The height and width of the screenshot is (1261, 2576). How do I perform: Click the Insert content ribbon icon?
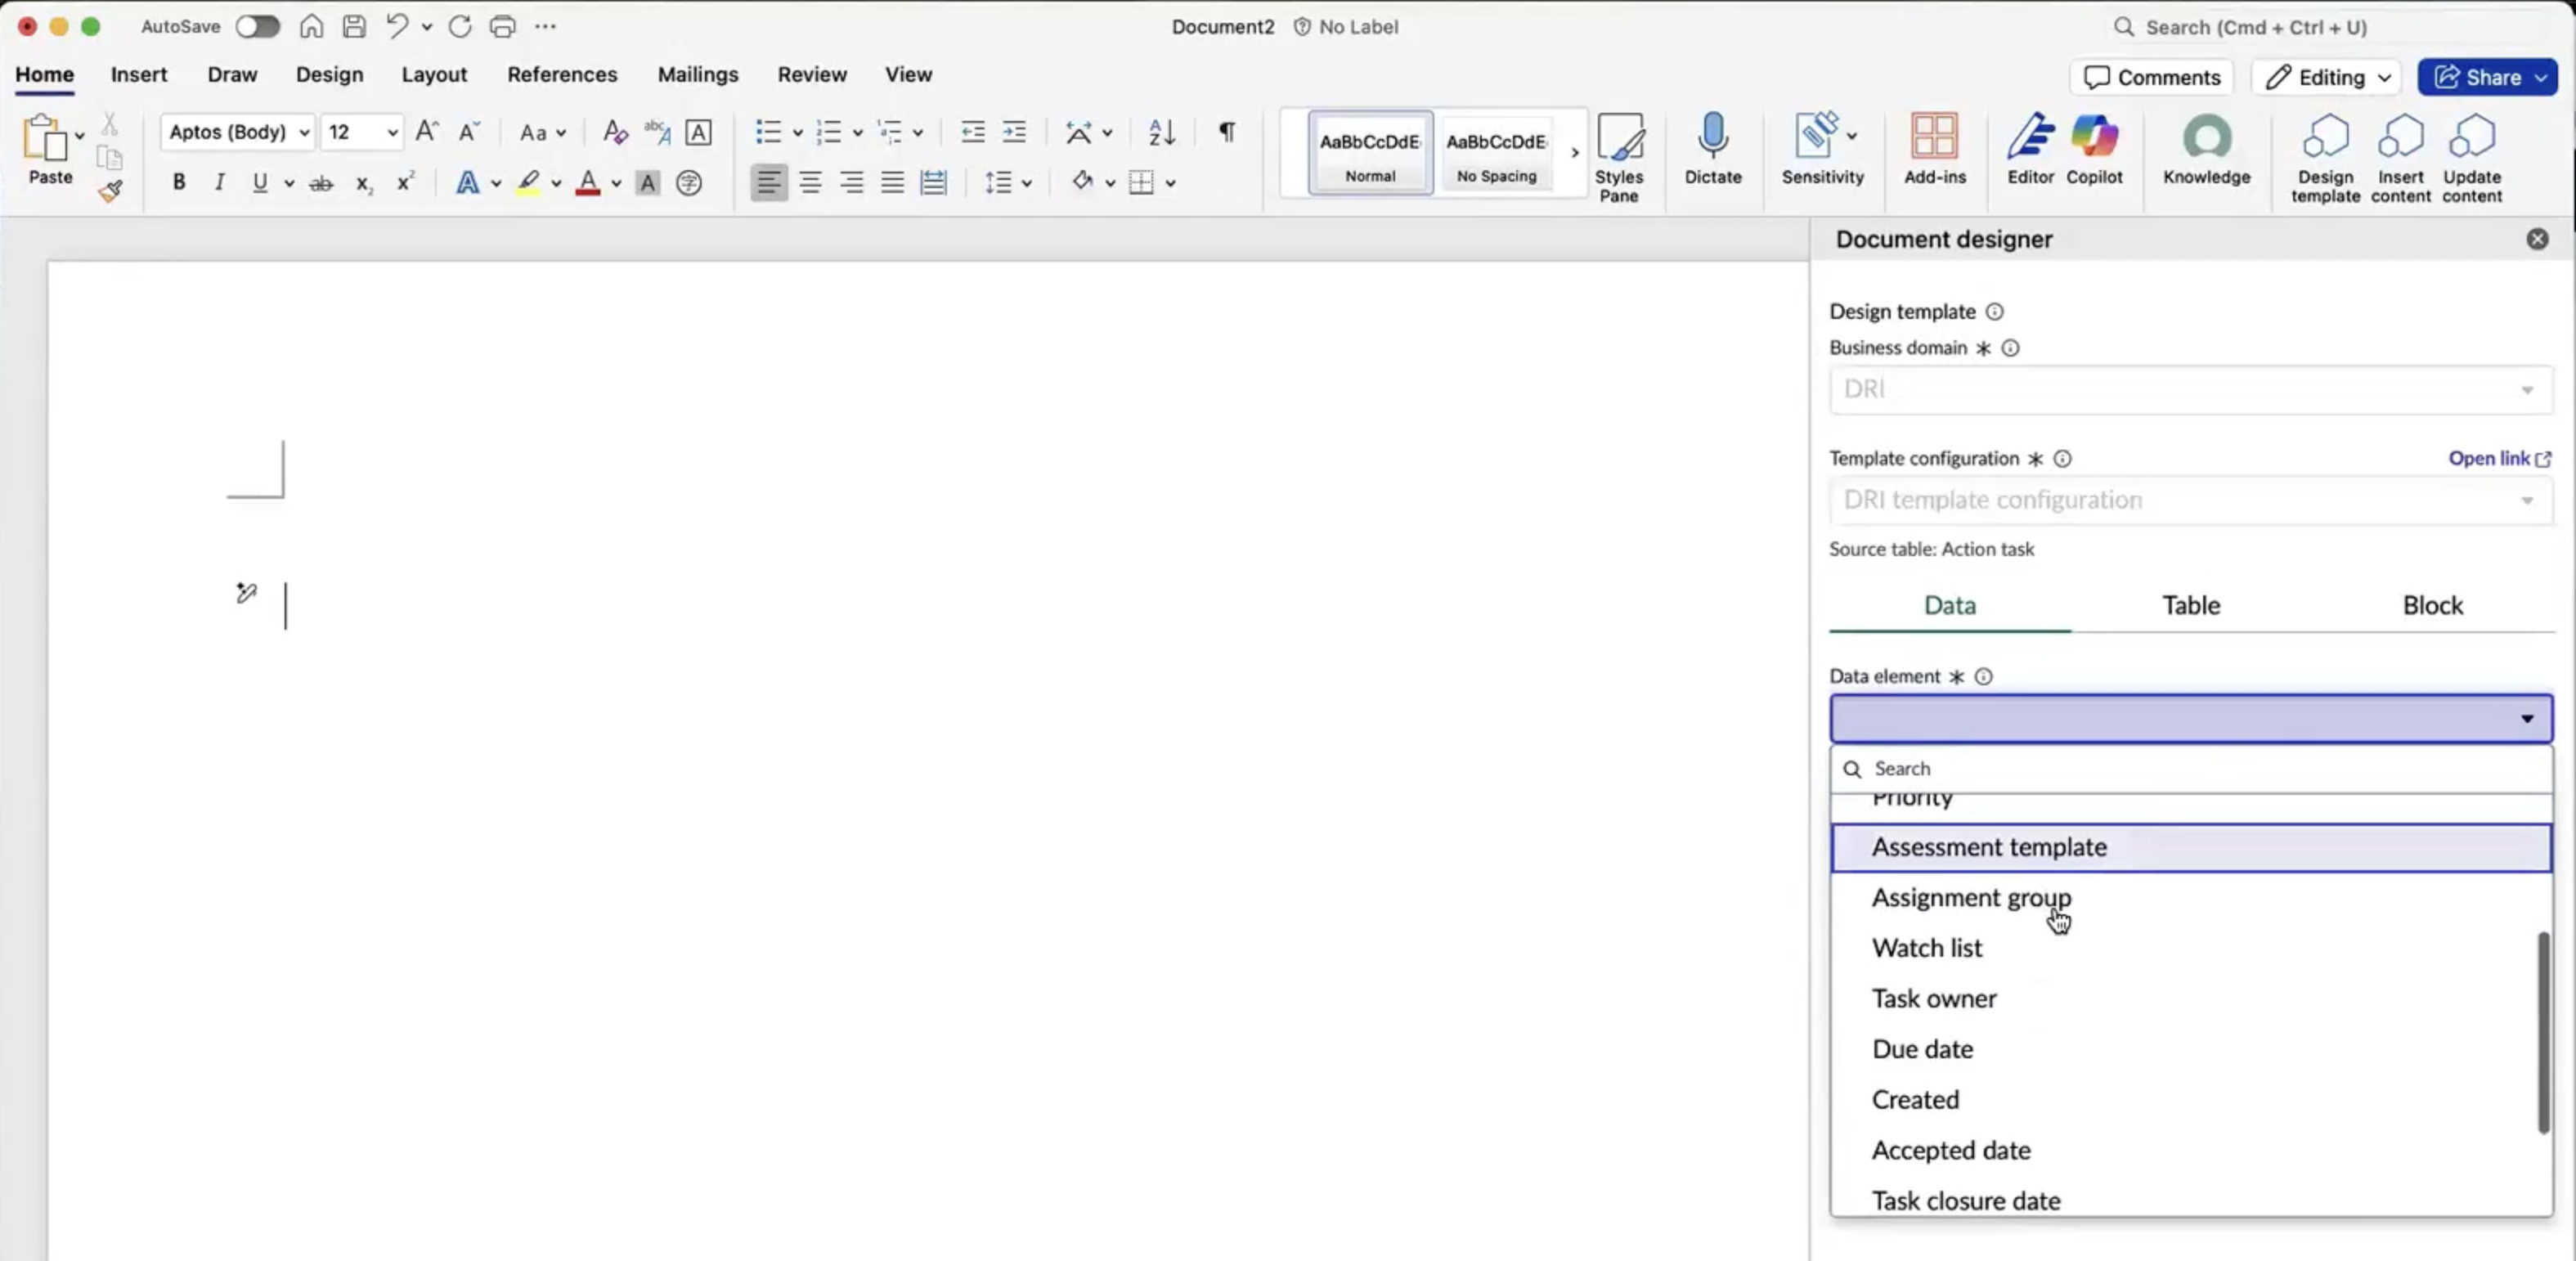[2400, 157]
